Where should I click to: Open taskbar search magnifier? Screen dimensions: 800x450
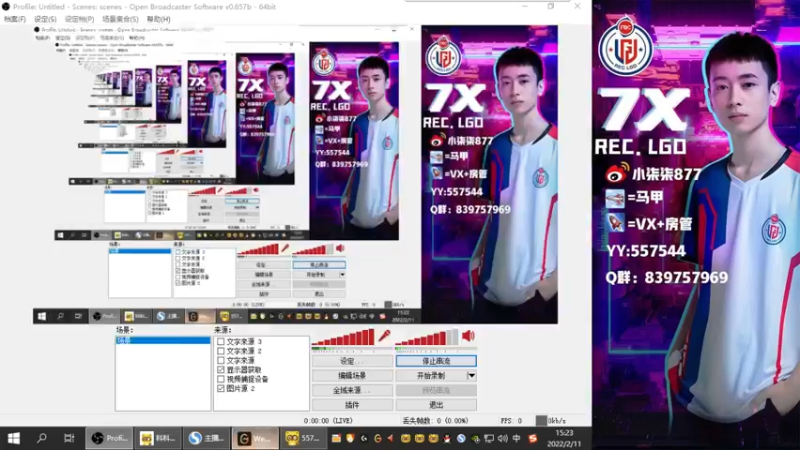(x=42, y=438)
